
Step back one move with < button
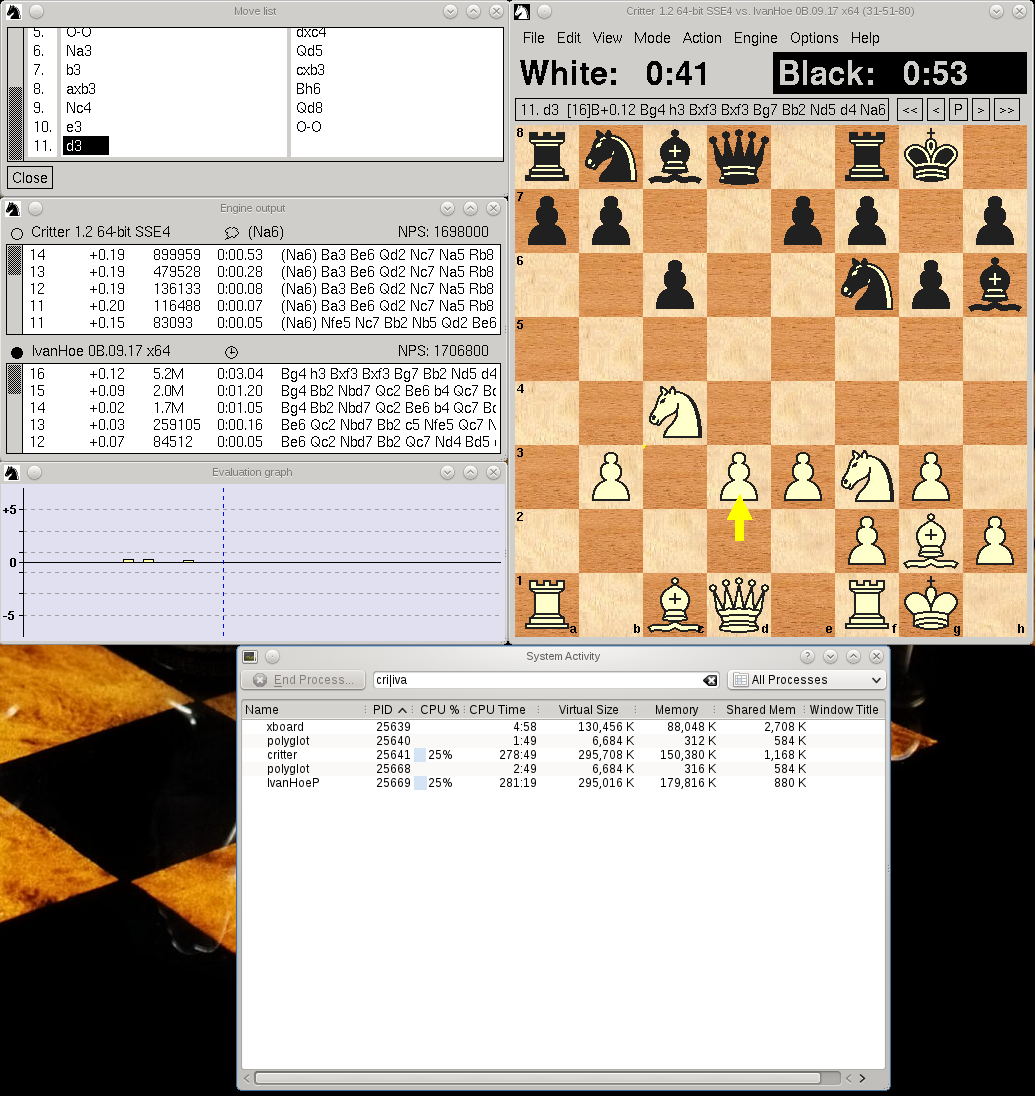[936, 110]
